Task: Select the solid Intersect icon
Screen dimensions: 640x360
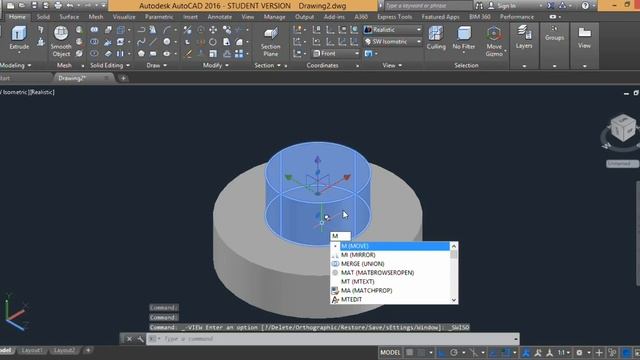Action: click(94, 53)
